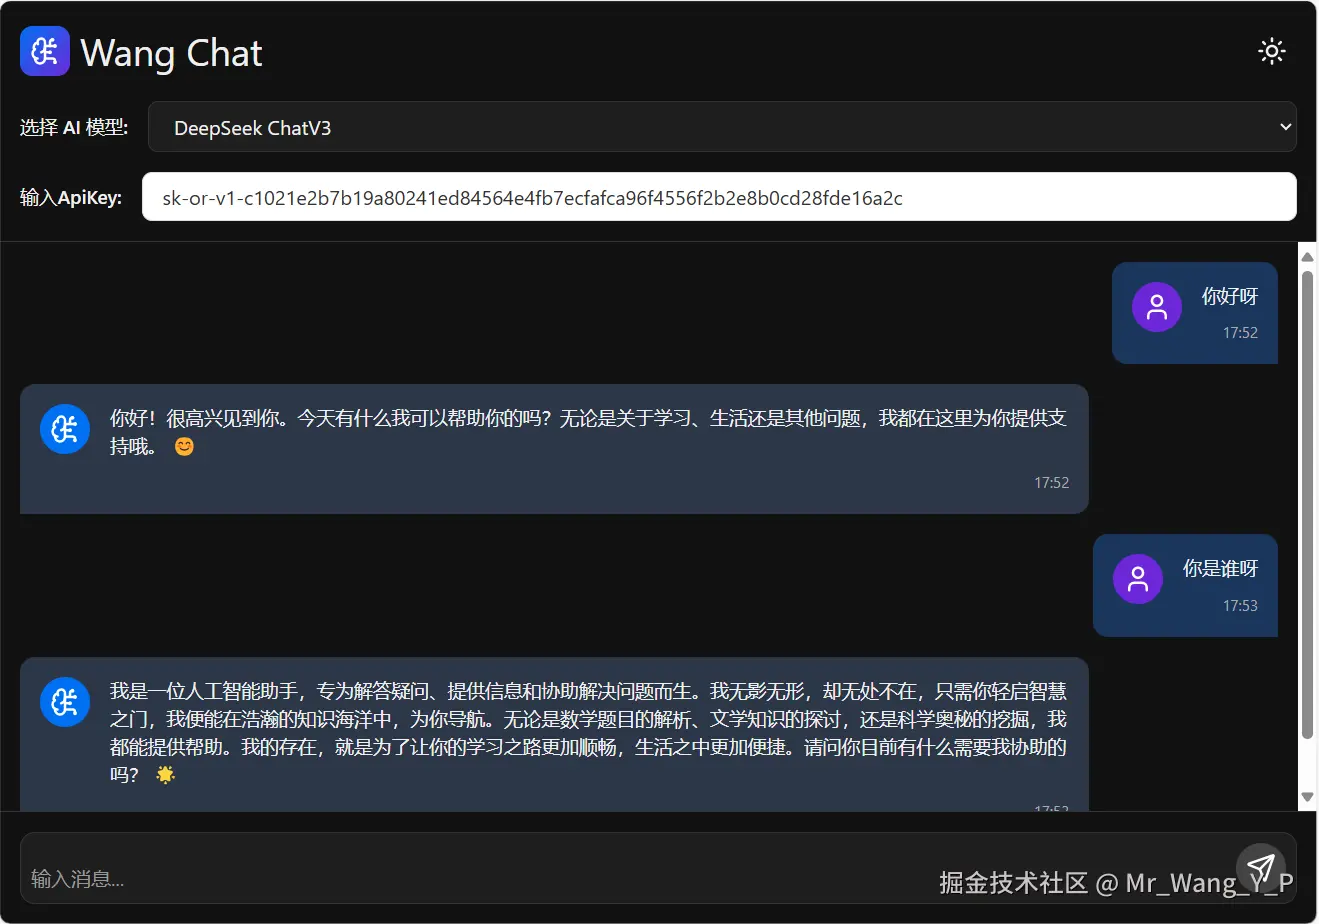Click the chat scrollbar on the right
The height and width of the screenshot is (924, 1319).
(1308, 520)
